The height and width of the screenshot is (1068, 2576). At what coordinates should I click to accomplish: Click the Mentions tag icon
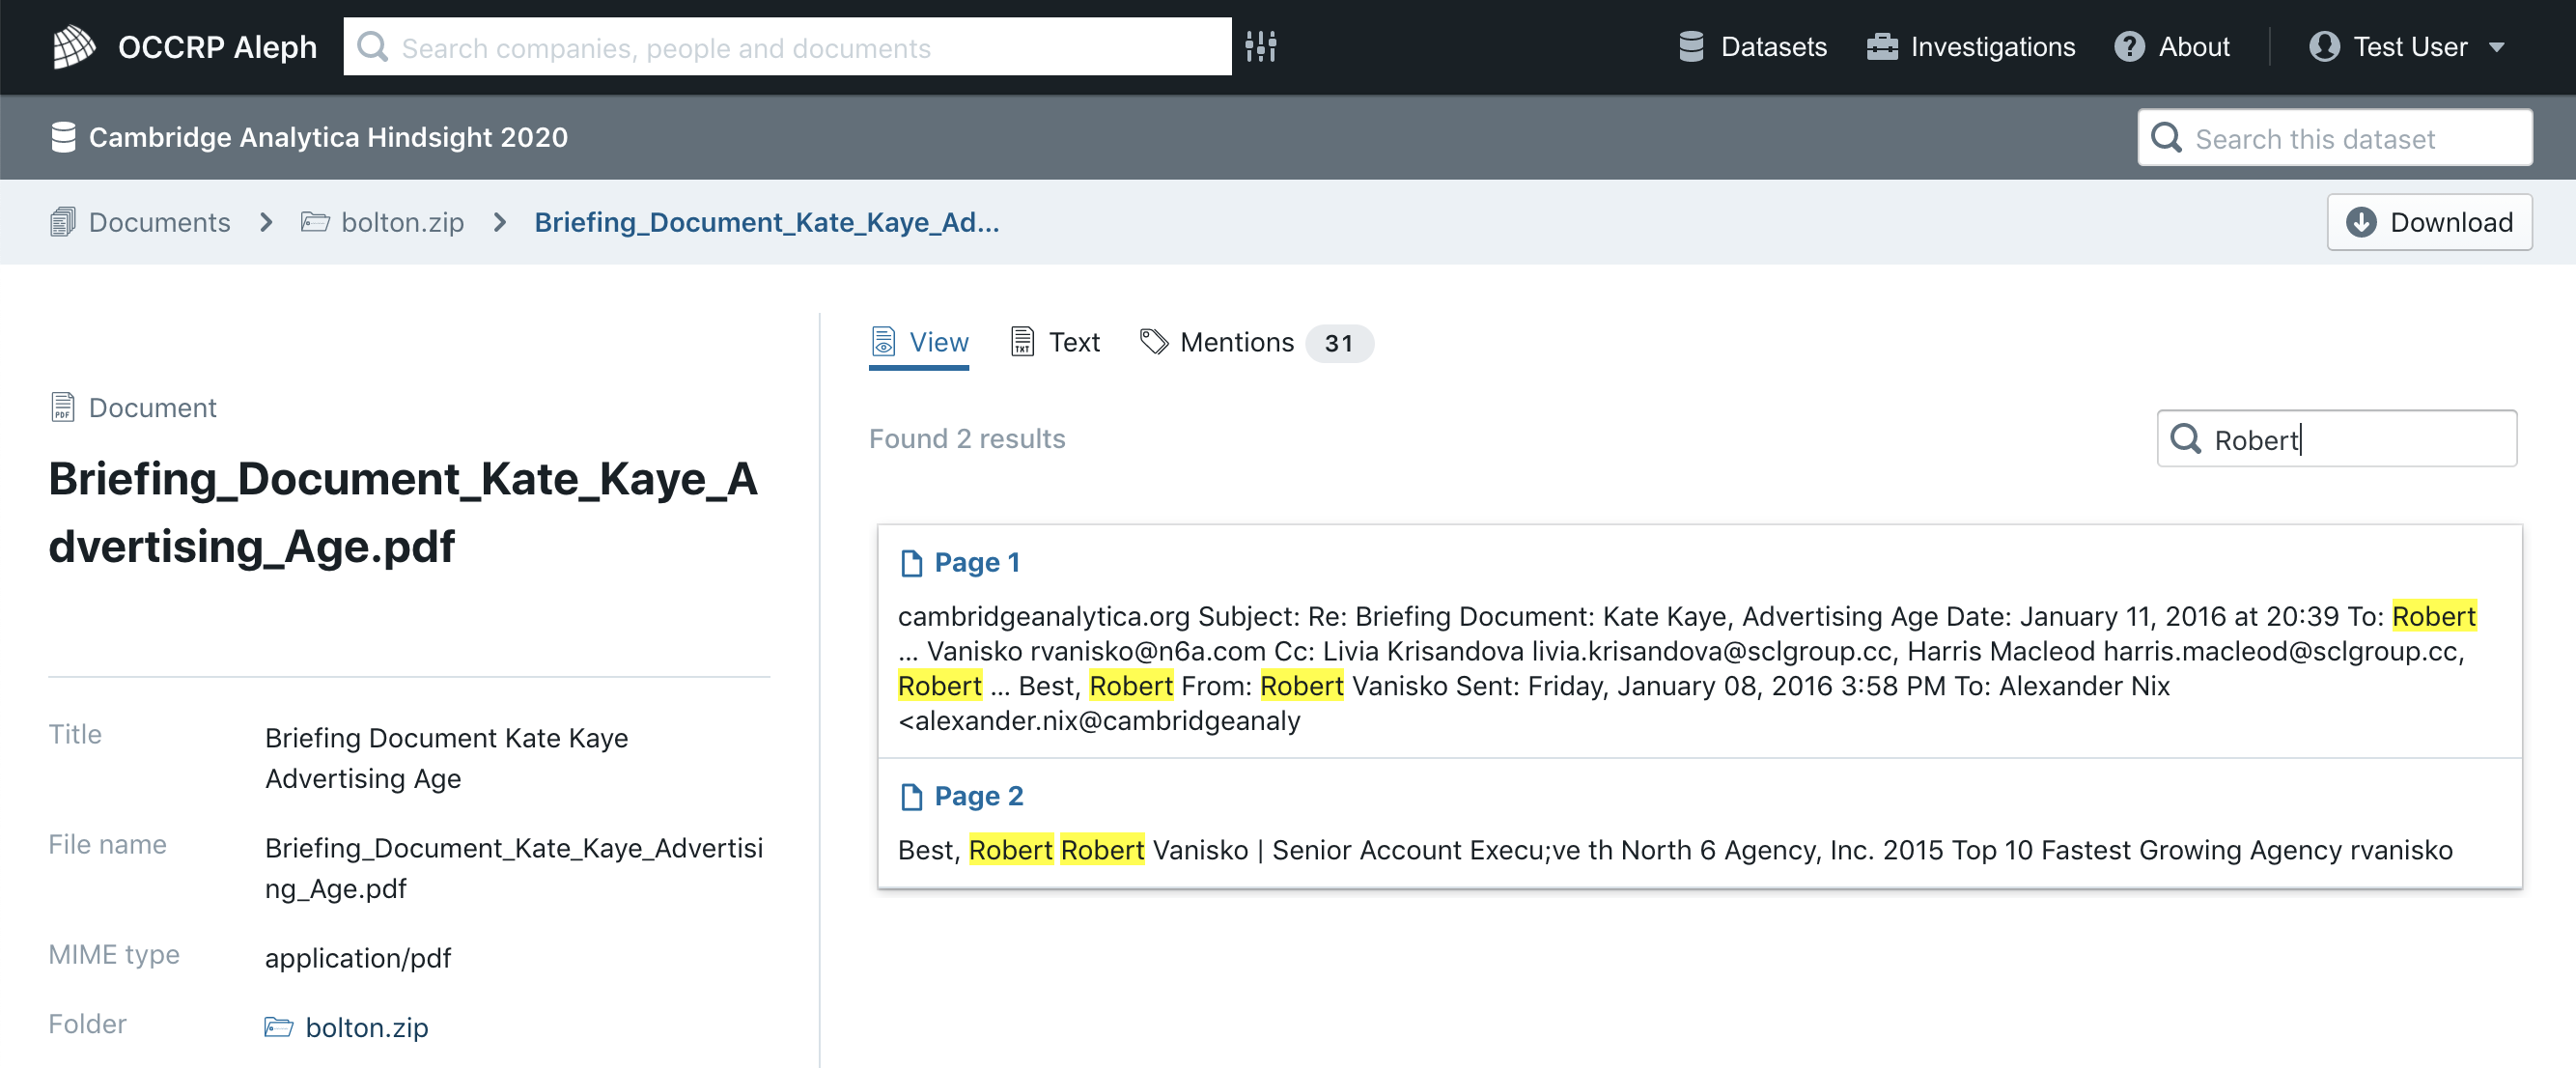click(1154, 341)
